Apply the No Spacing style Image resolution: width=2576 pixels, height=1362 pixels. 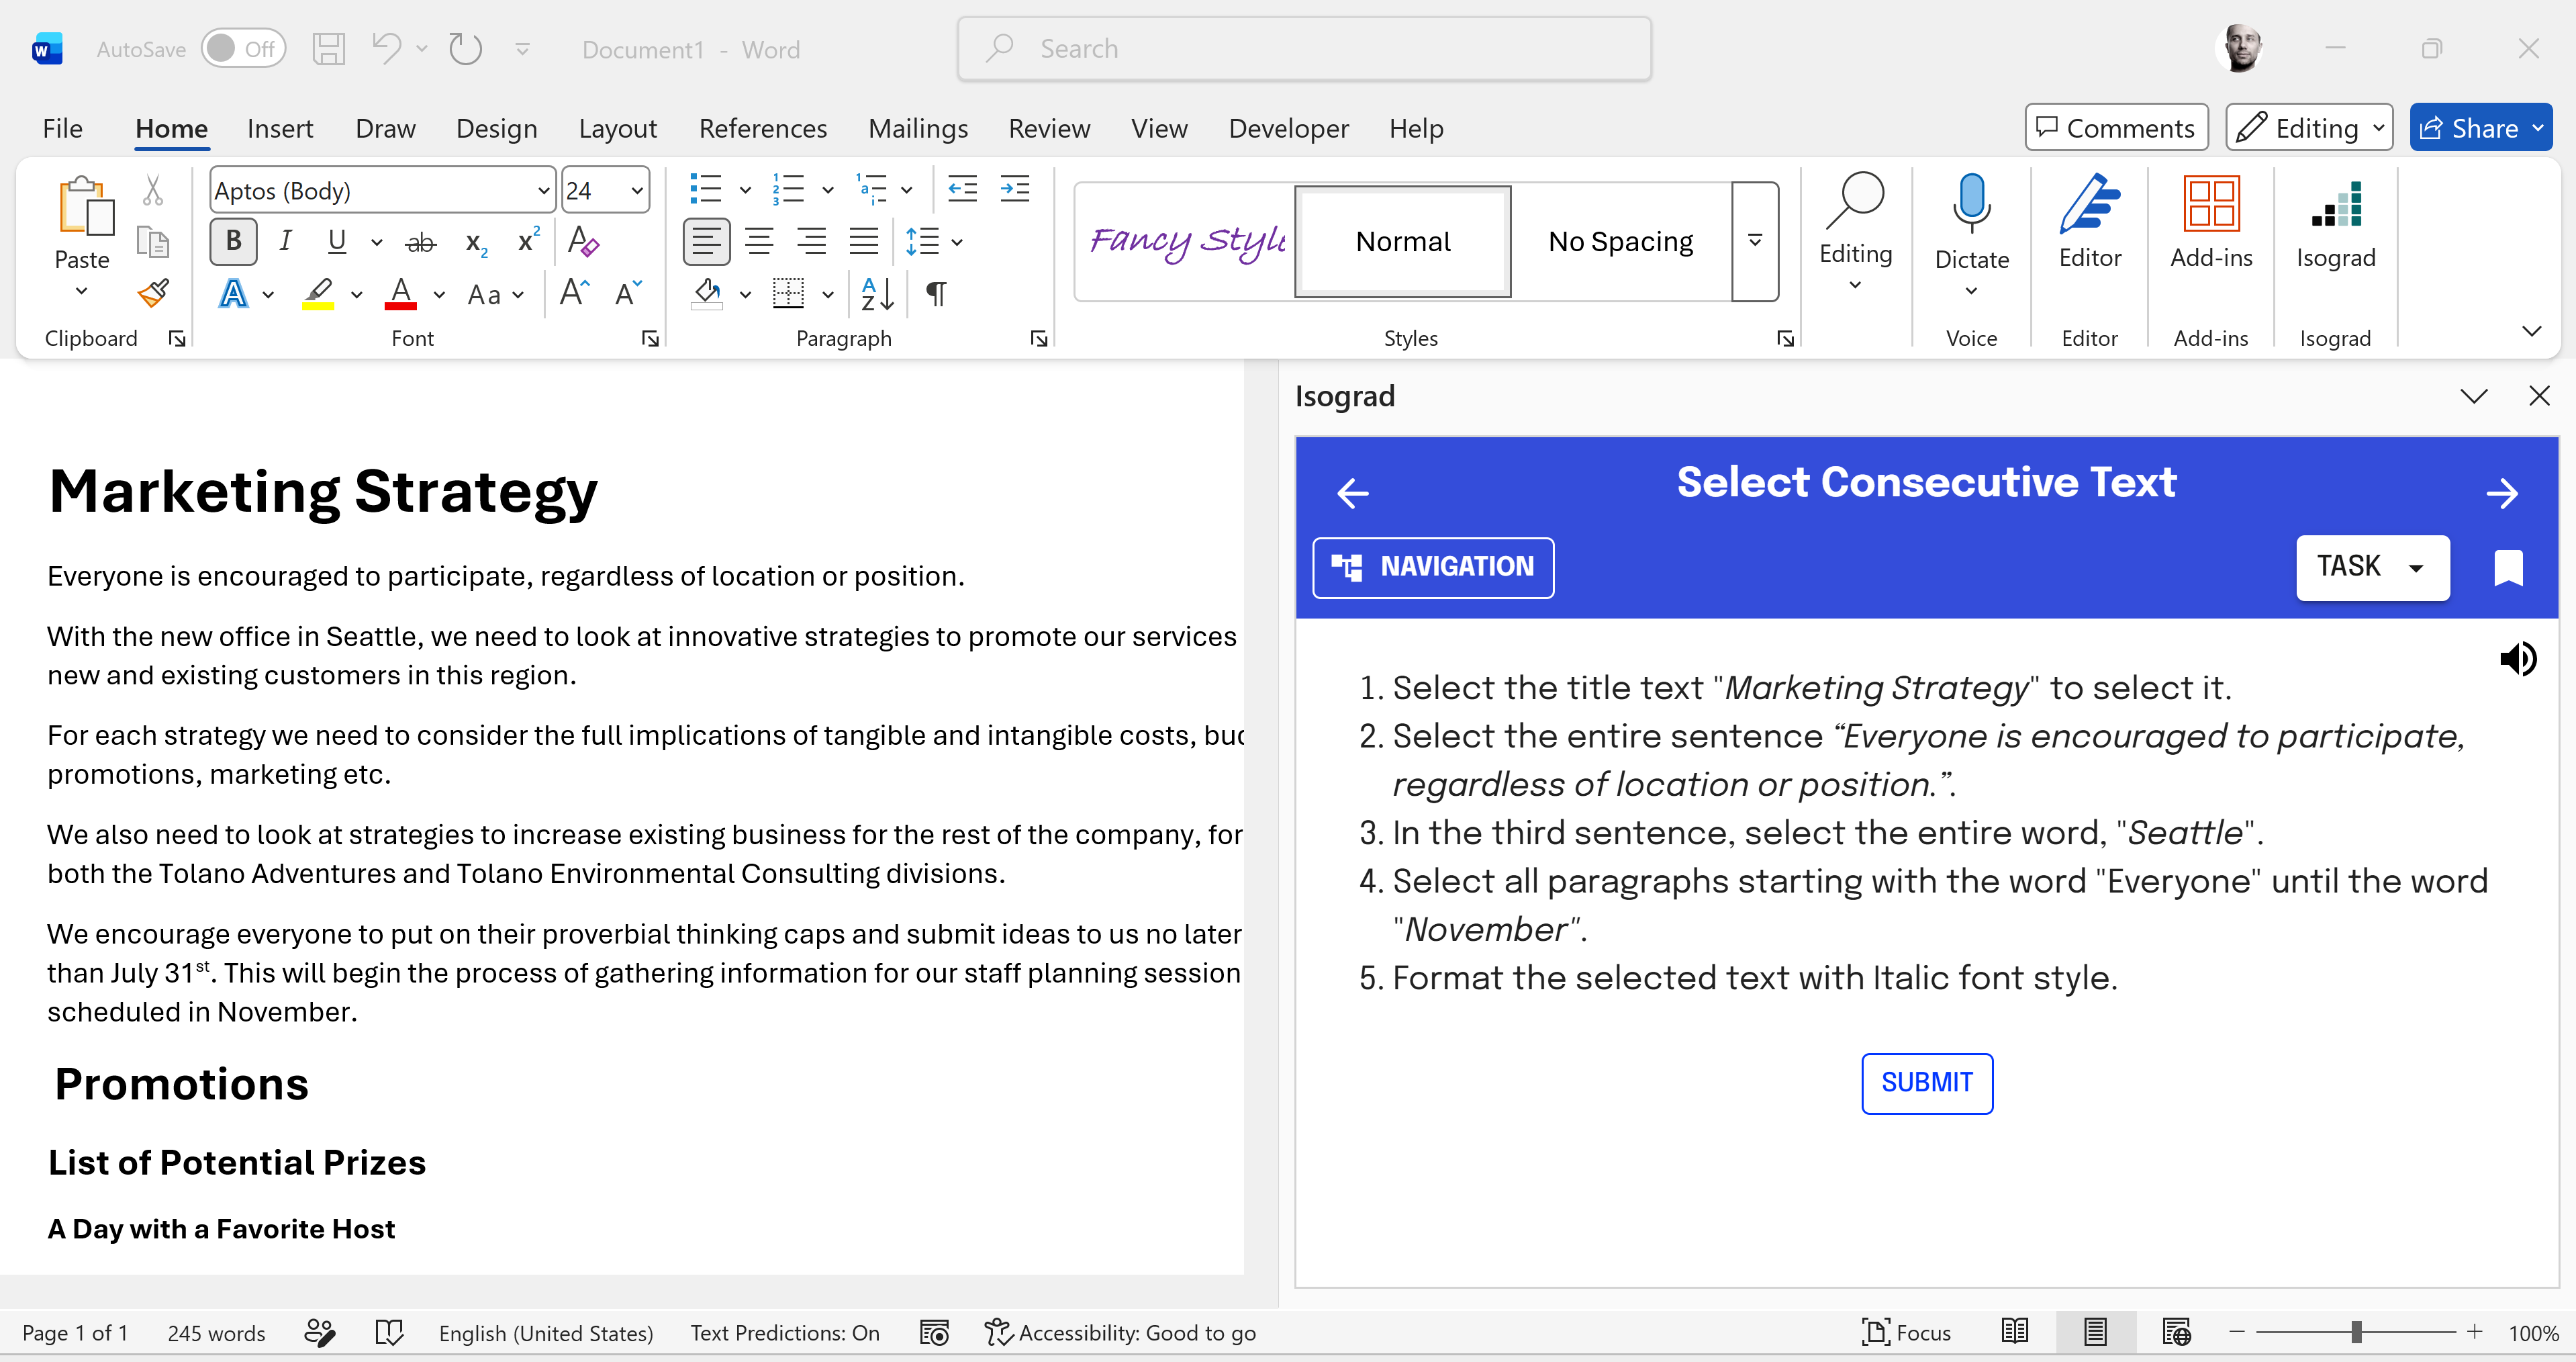pyautogui.click(x=1620, y=241)
